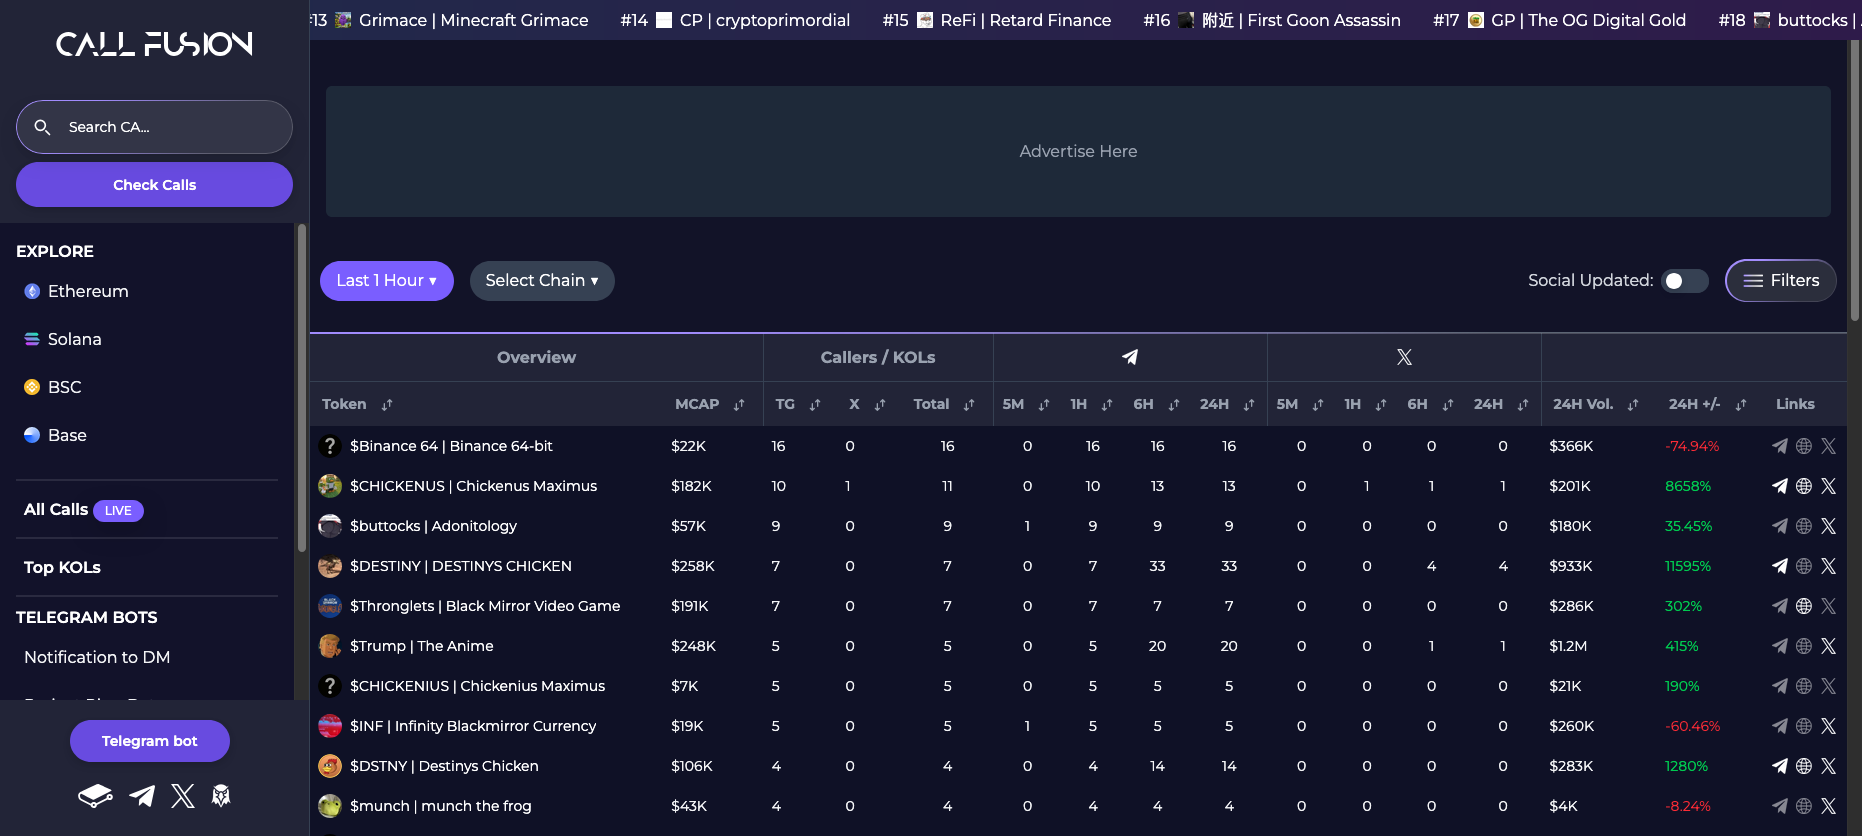The width and height of the screenshot is (1862, 836).
Task: Open Top KOLs page
Action: tap(62, 567)
